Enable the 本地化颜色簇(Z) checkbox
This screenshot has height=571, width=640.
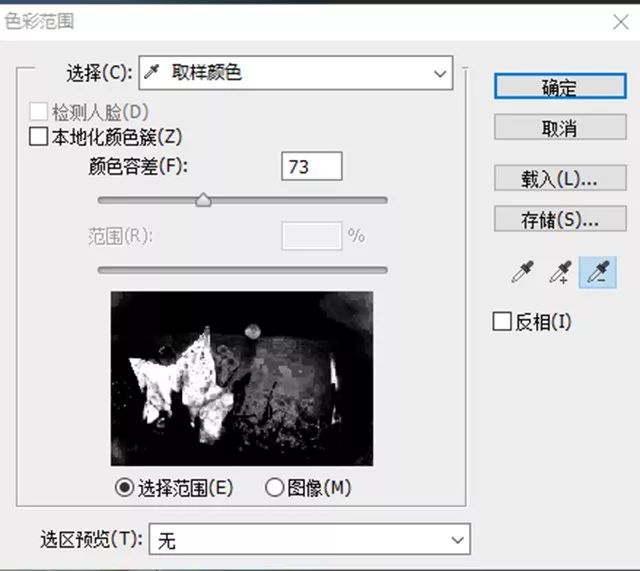click(38, 136)
